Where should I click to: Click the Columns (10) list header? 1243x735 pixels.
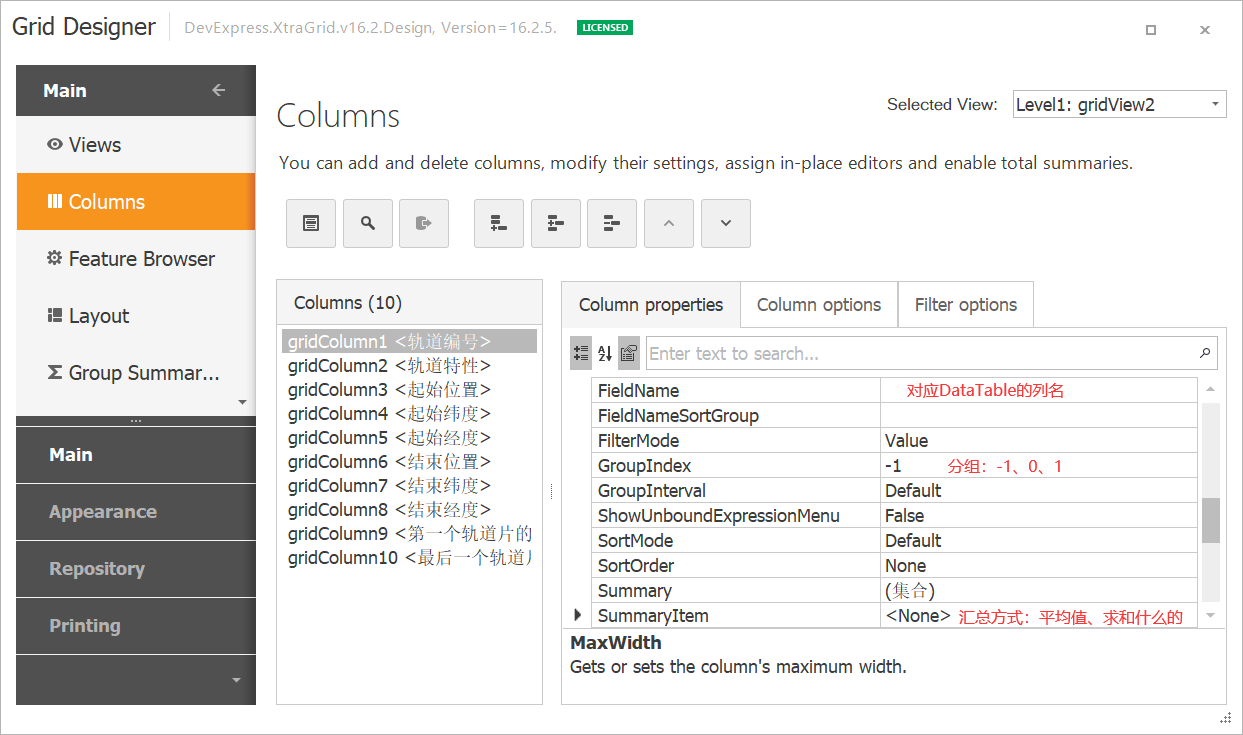409,303
